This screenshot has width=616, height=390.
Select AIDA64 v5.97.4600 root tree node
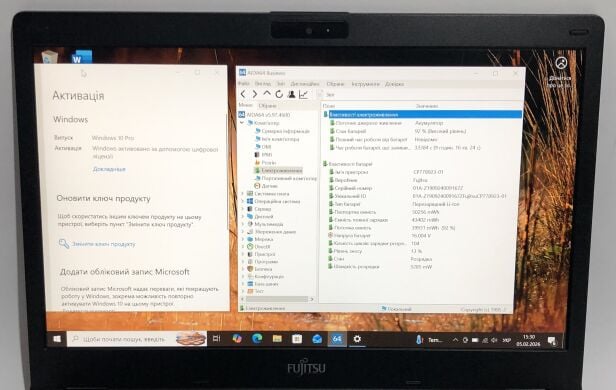(264, 115)
